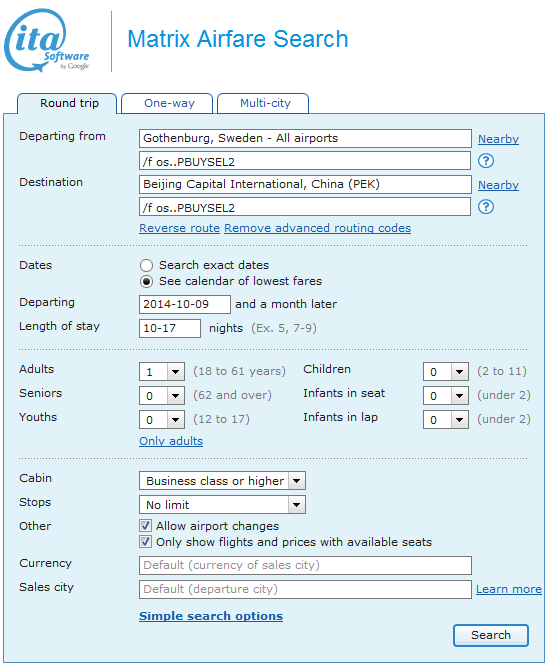
Task: Expand the Adults count dropdown
Action: point(162,372)
